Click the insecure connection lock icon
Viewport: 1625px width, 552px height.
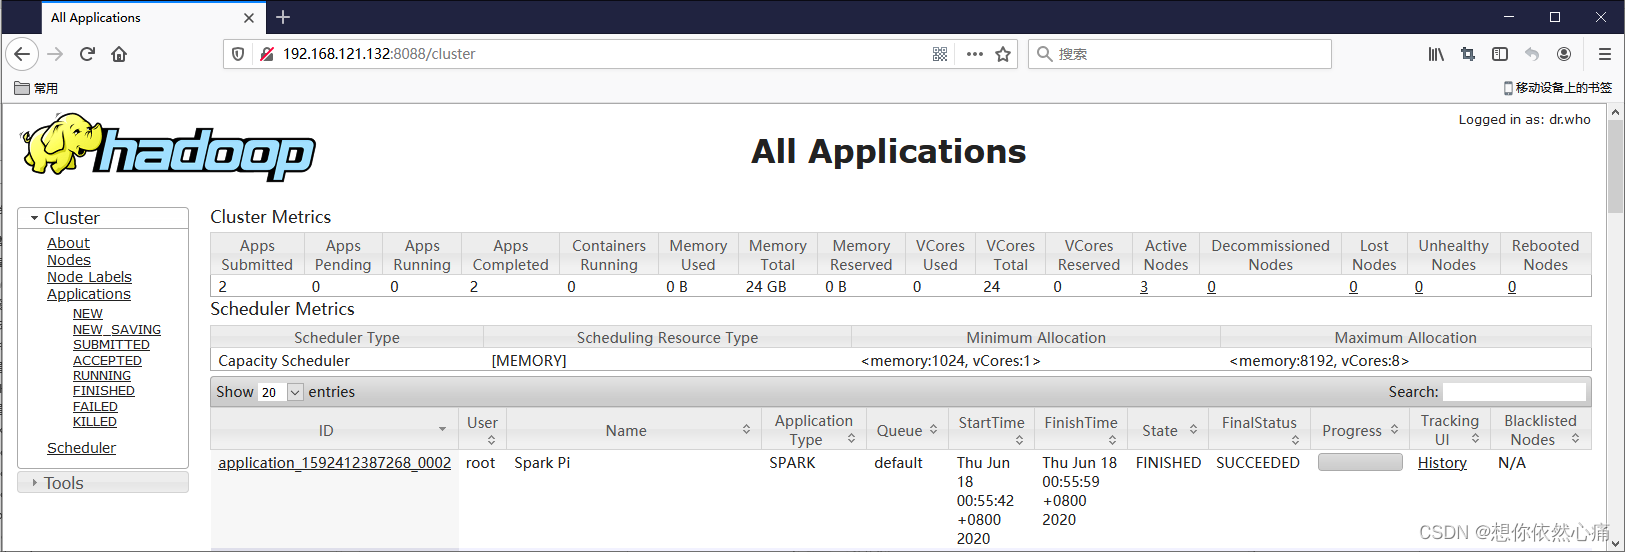267,54
